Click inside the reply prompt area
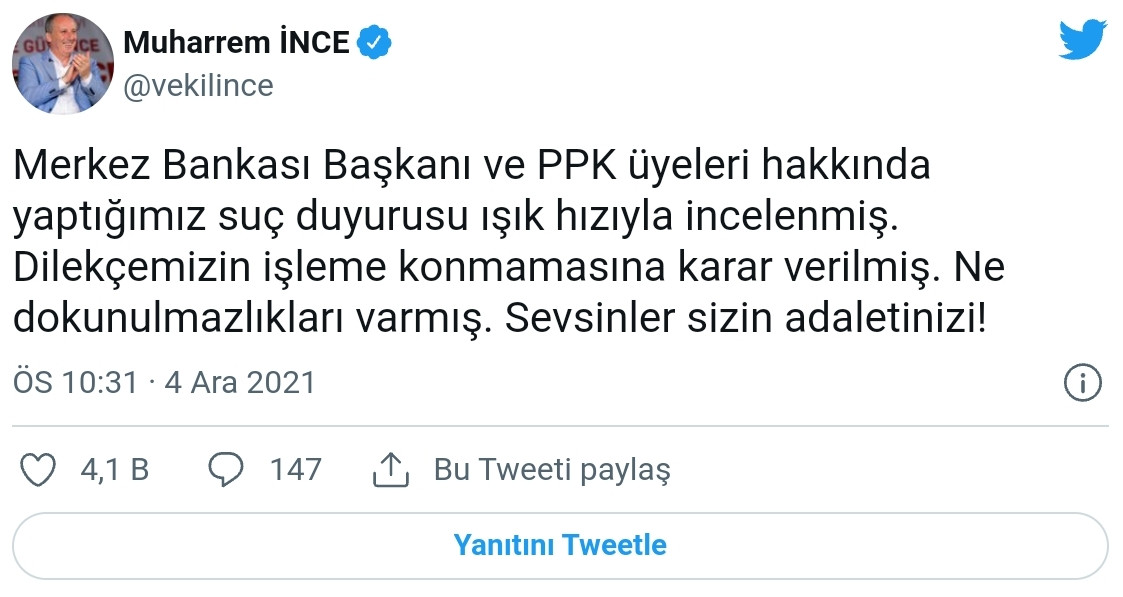Screen dimensions: 1123x597 coord(561,543)
